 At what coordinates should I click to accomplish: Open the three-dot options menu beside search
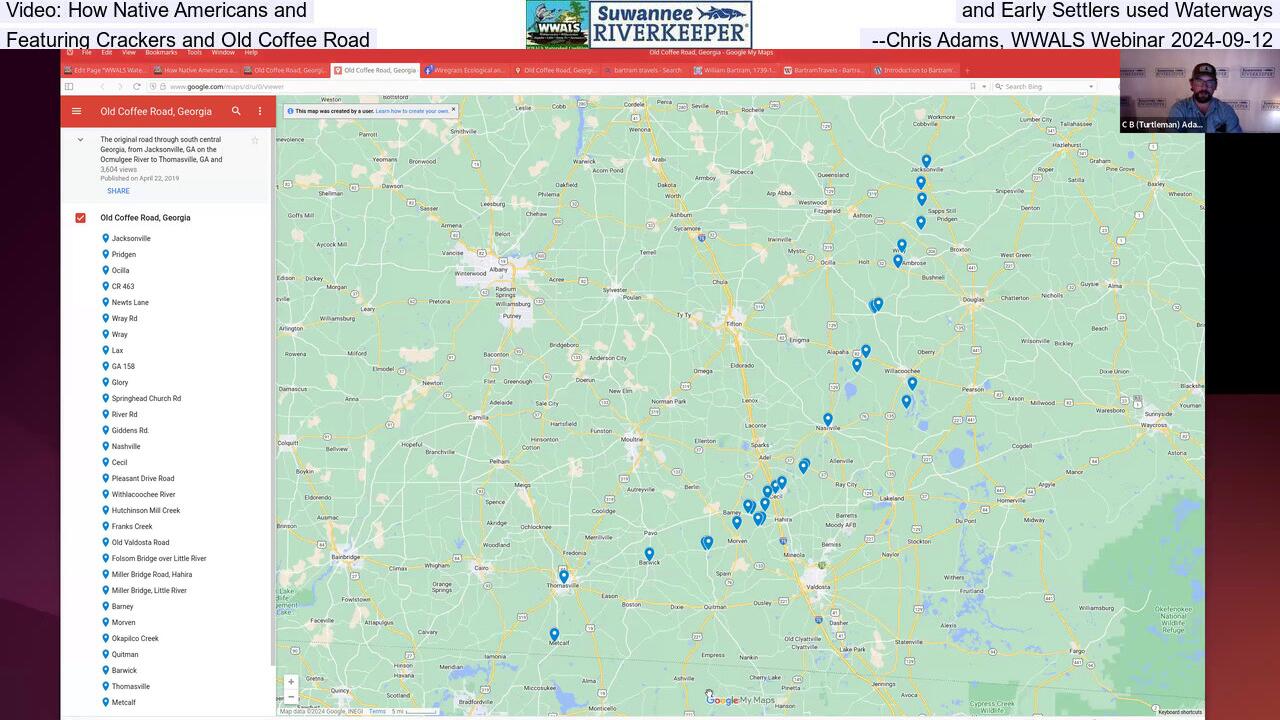[260, 111]
